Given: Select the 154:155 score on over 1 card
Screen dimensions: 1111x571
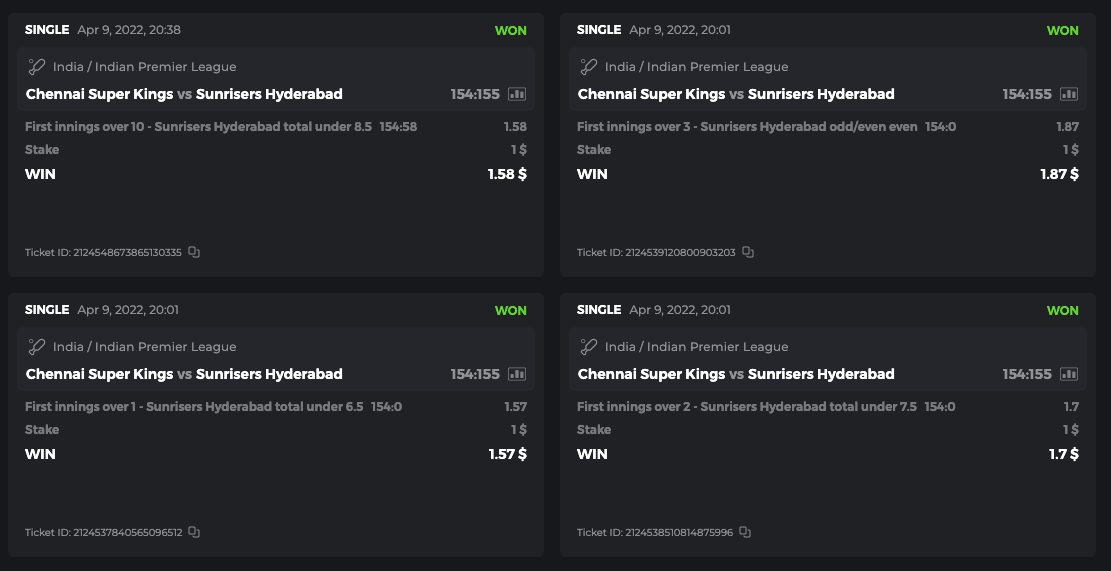Looking at the screenshot, I should click(x=475, y=374).
